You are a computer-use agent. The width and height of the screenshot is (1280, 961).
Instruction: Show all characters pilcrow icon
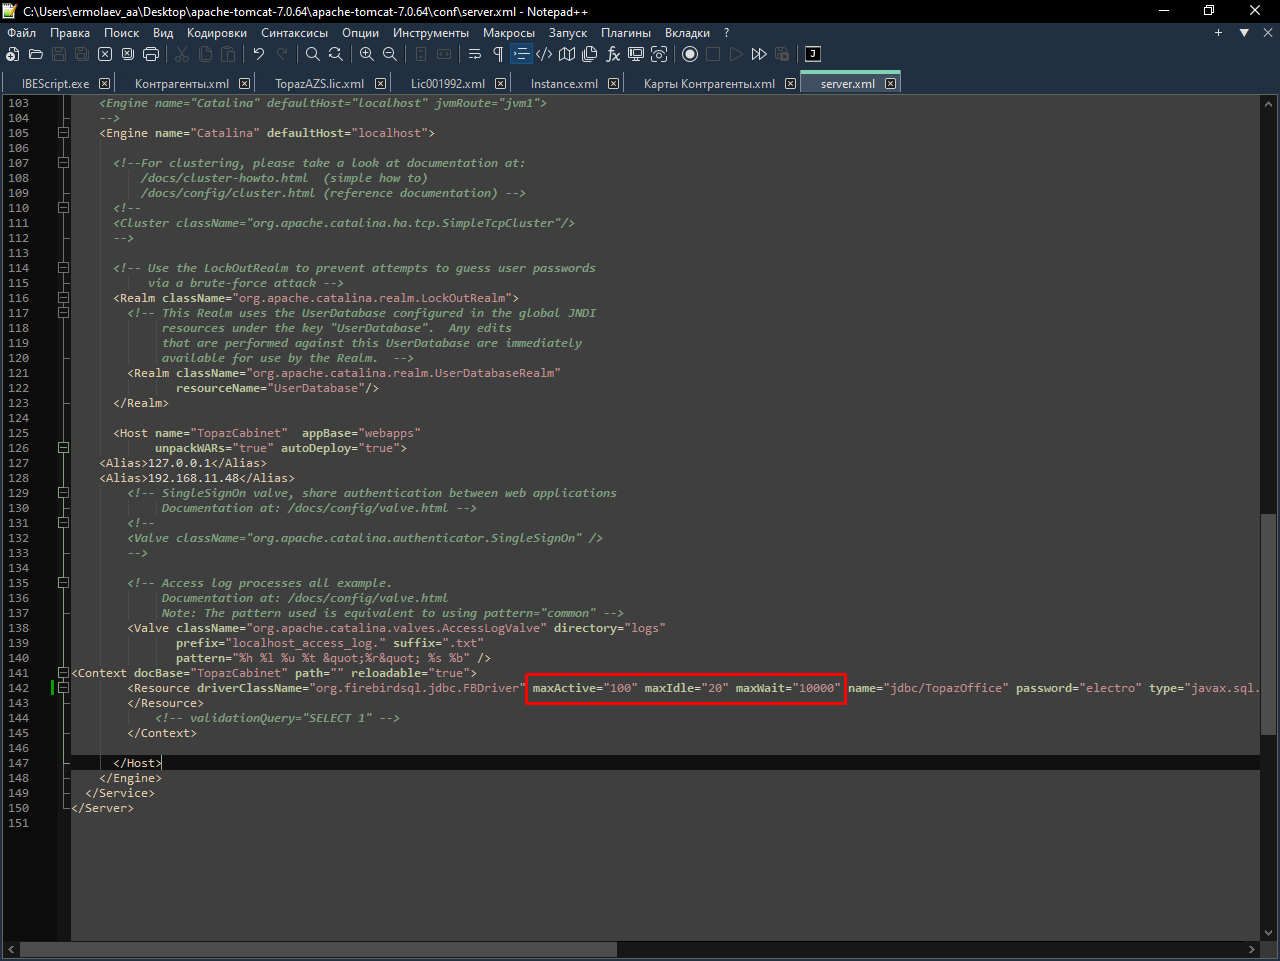(498, 54)
